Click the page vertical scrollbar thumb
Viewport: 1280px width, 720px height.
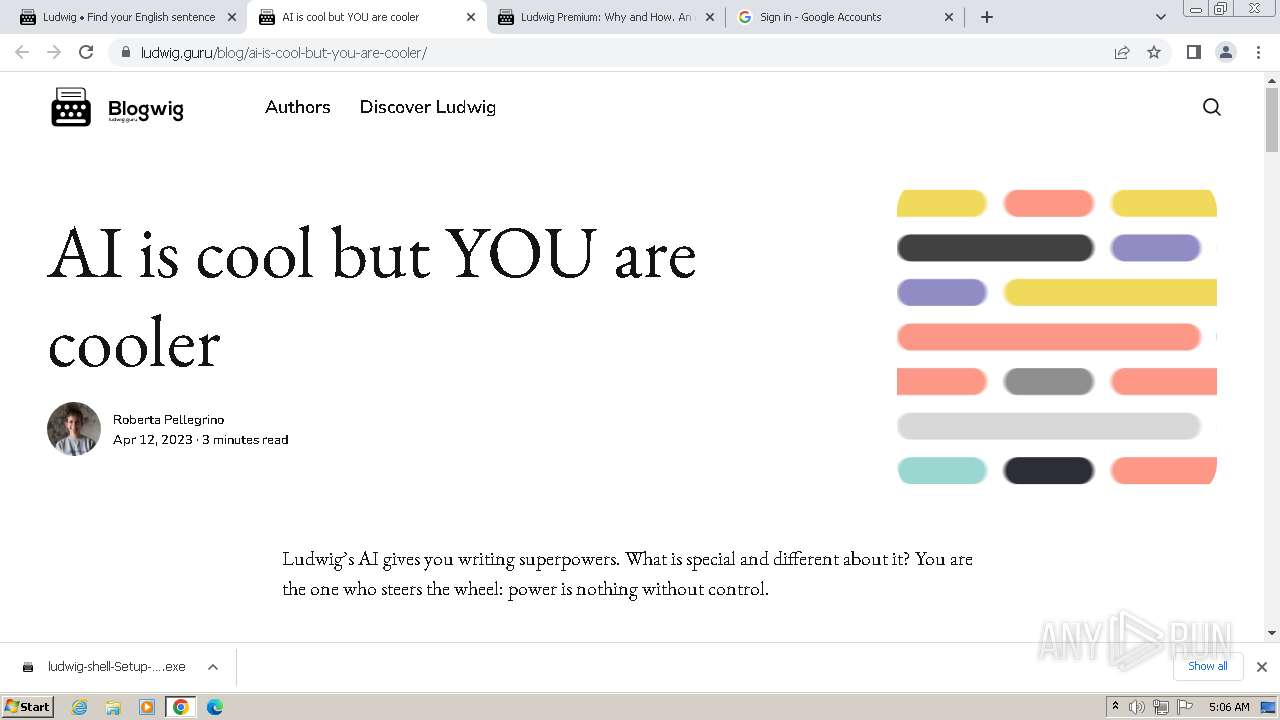(1271, 119)
